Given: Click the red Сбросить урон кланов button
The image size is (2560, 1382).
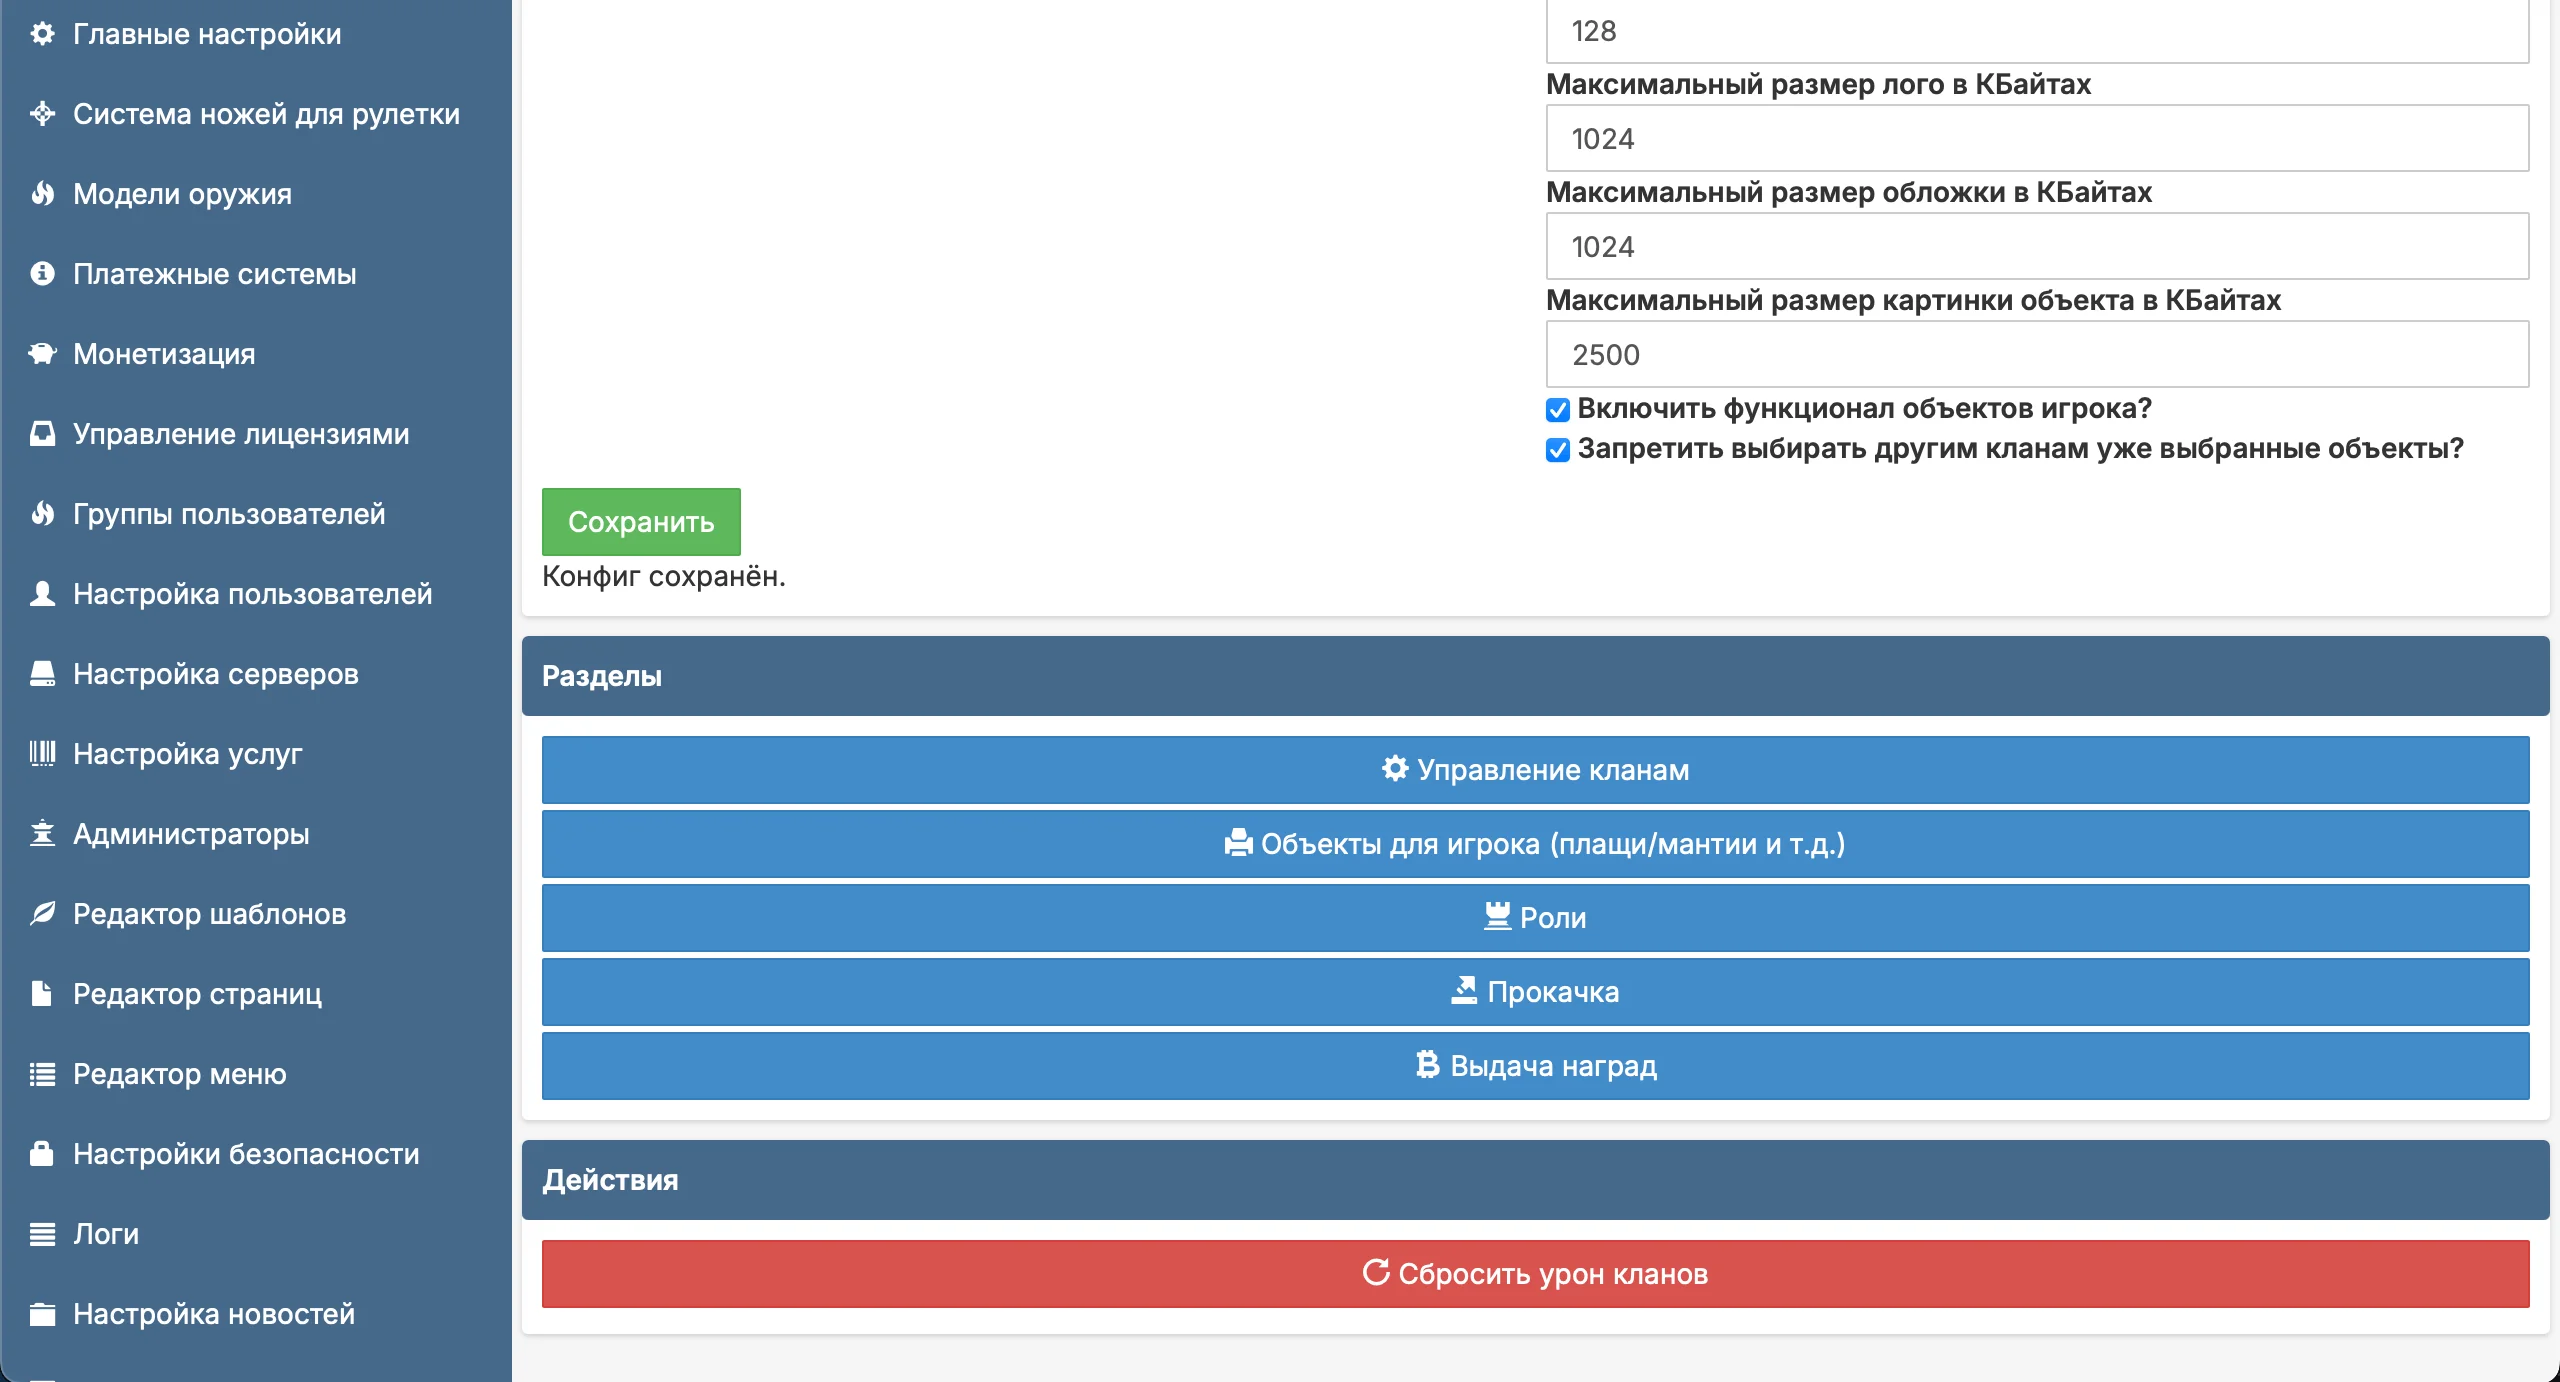Looking at the screenshot, I should click(x=1536, y=1274).
